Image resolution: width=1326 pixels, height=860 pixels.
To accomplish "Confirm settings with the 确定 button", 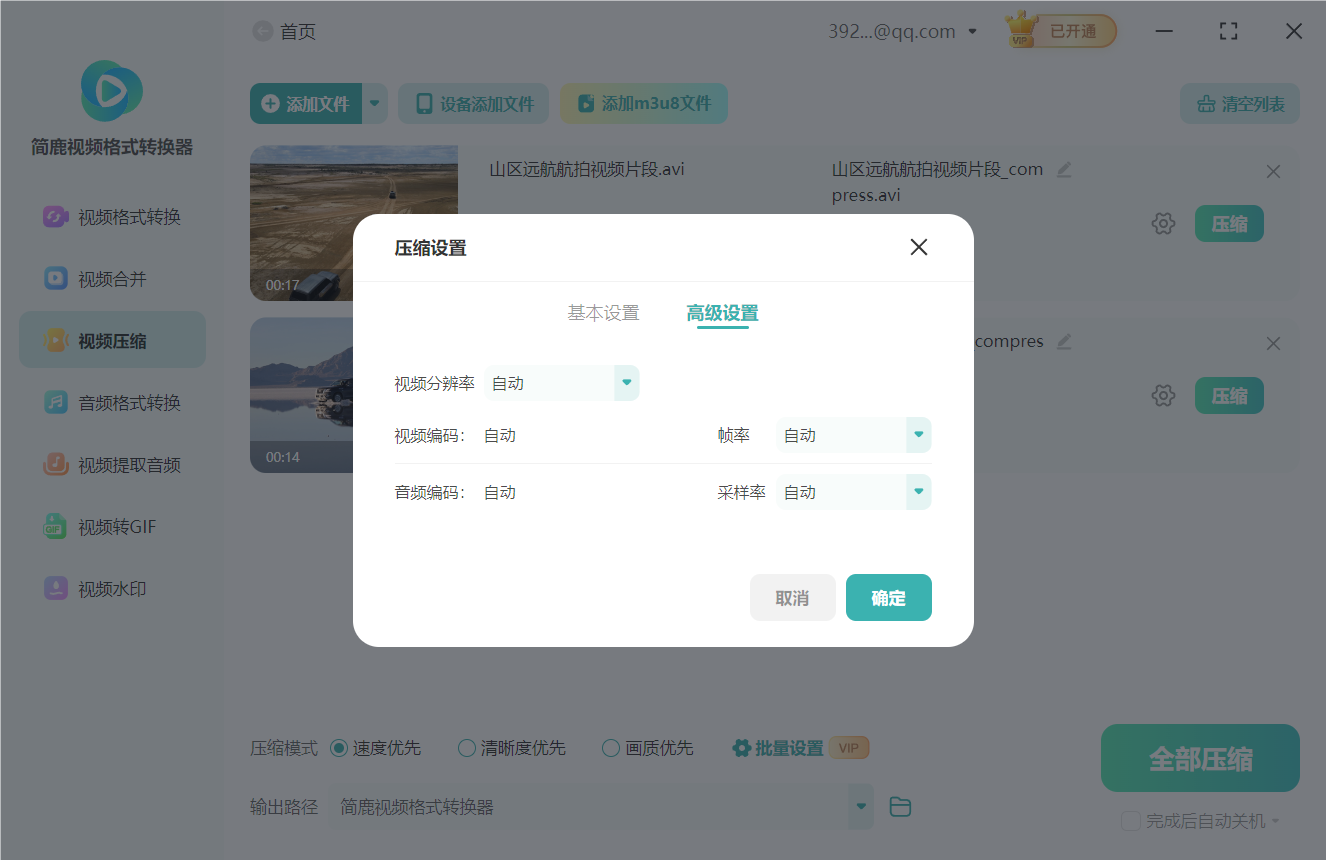I will [x=888, y=597].
